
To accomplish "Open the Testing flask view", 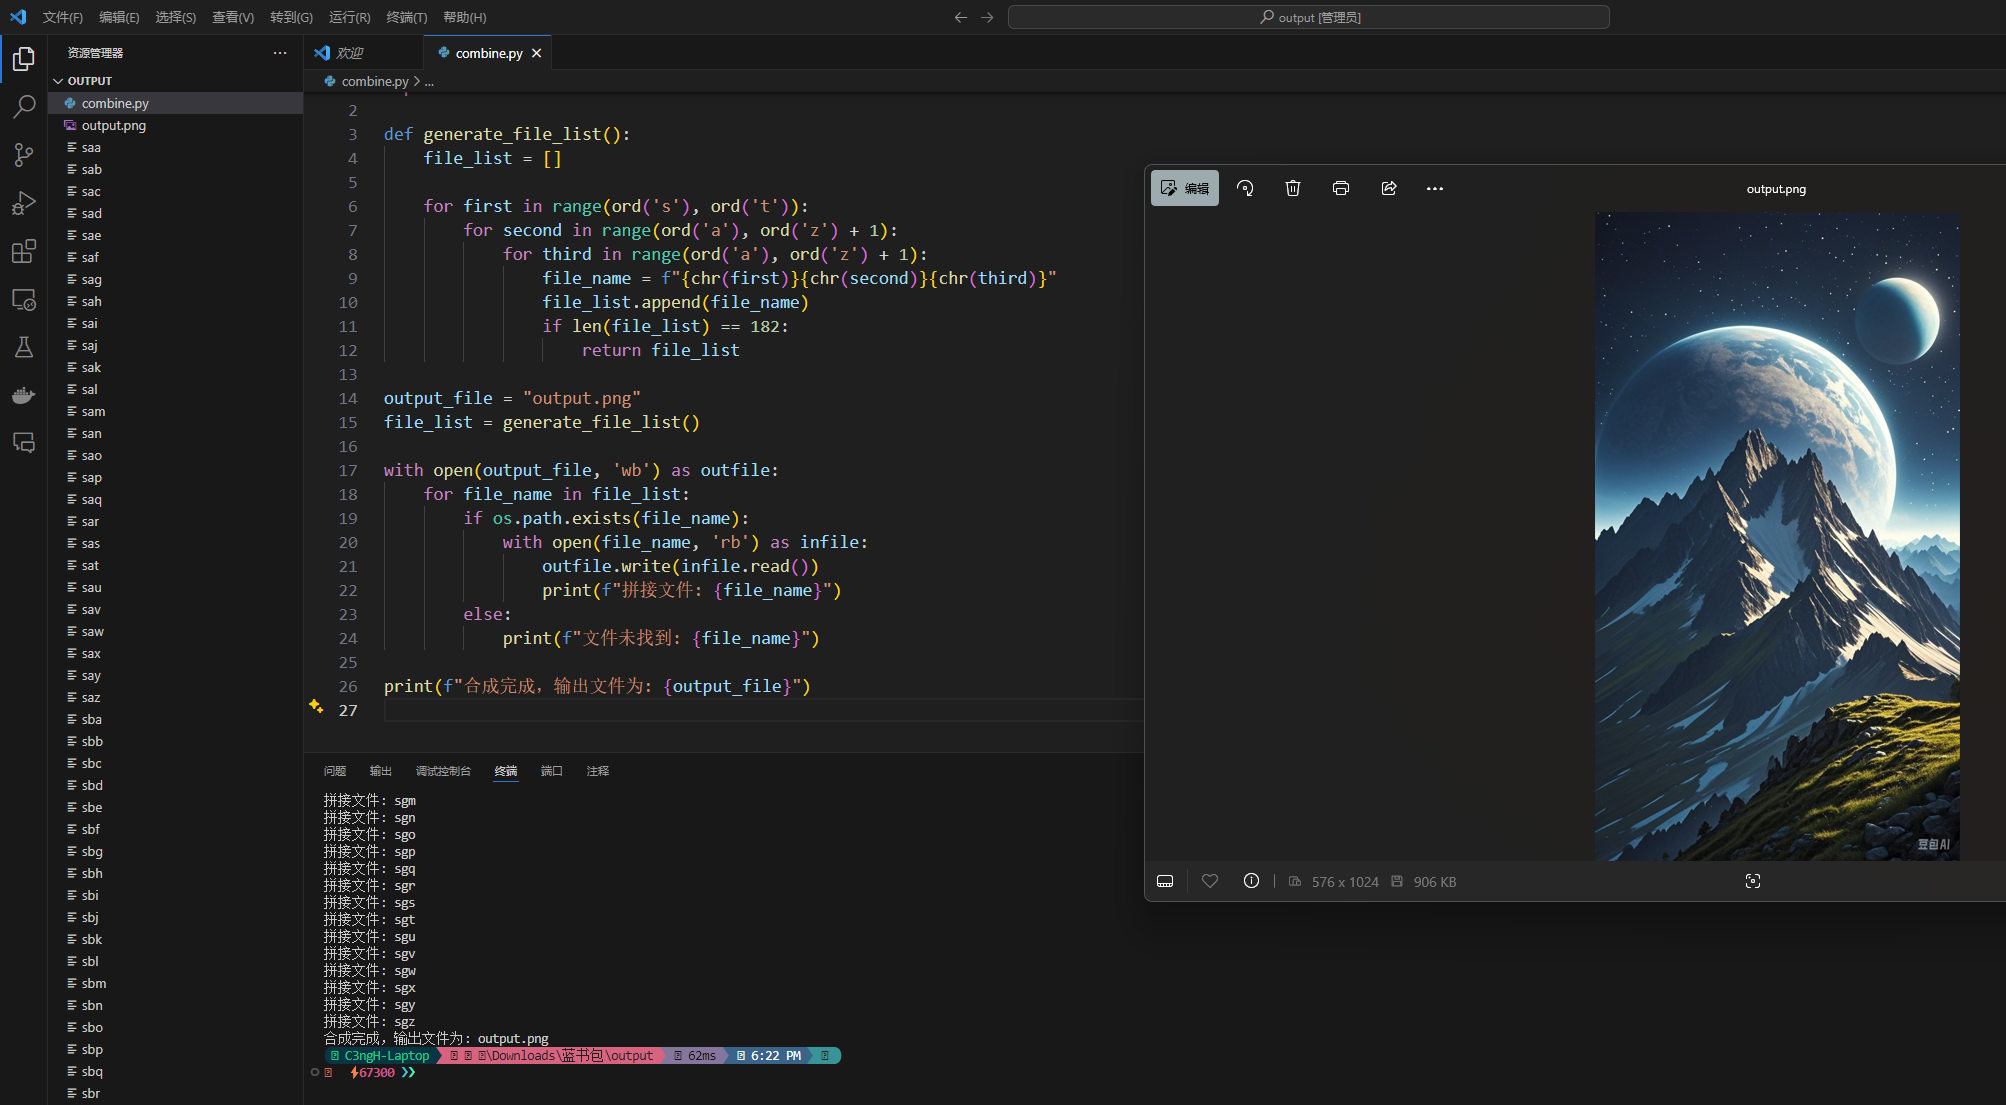I will [24, 347].
